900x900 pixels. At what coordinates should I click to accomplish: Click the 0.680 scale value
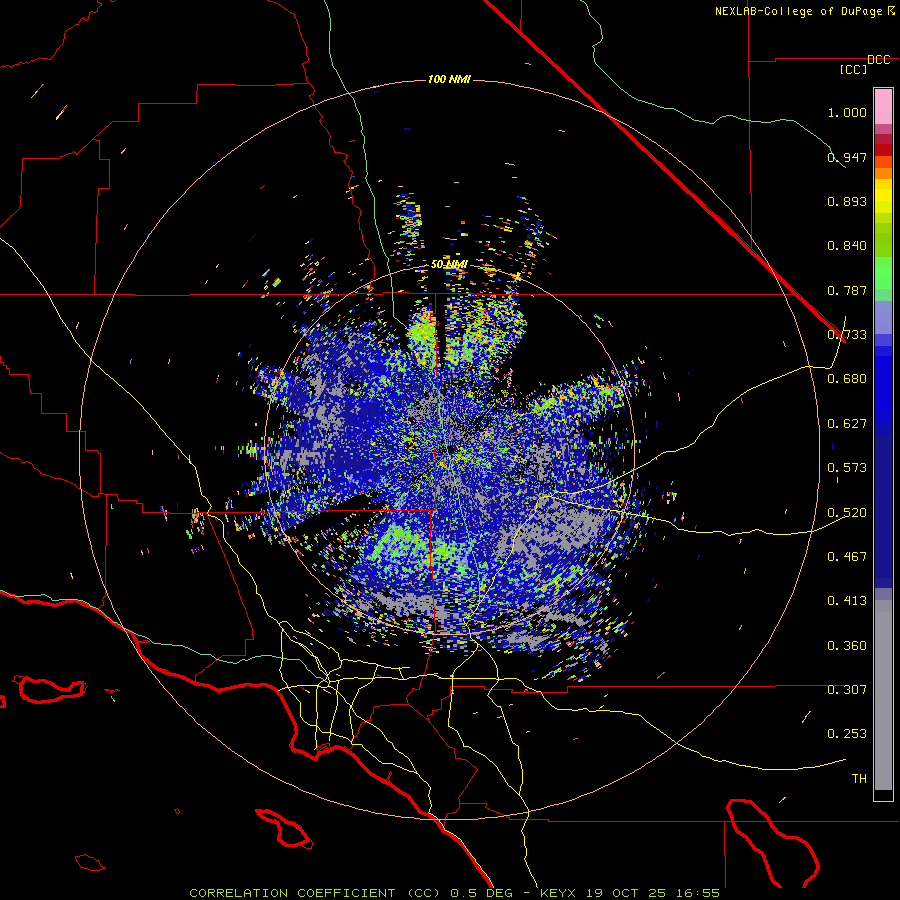point(847,379)
